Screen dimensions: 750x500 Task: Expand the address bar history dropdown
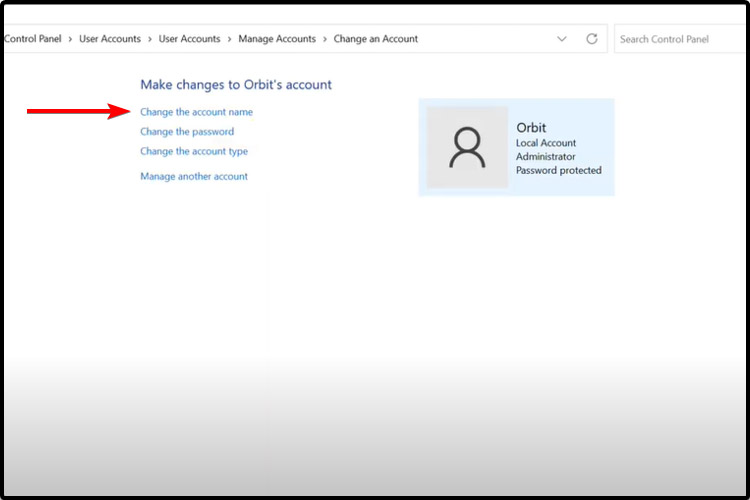click(x=561, y=39)
